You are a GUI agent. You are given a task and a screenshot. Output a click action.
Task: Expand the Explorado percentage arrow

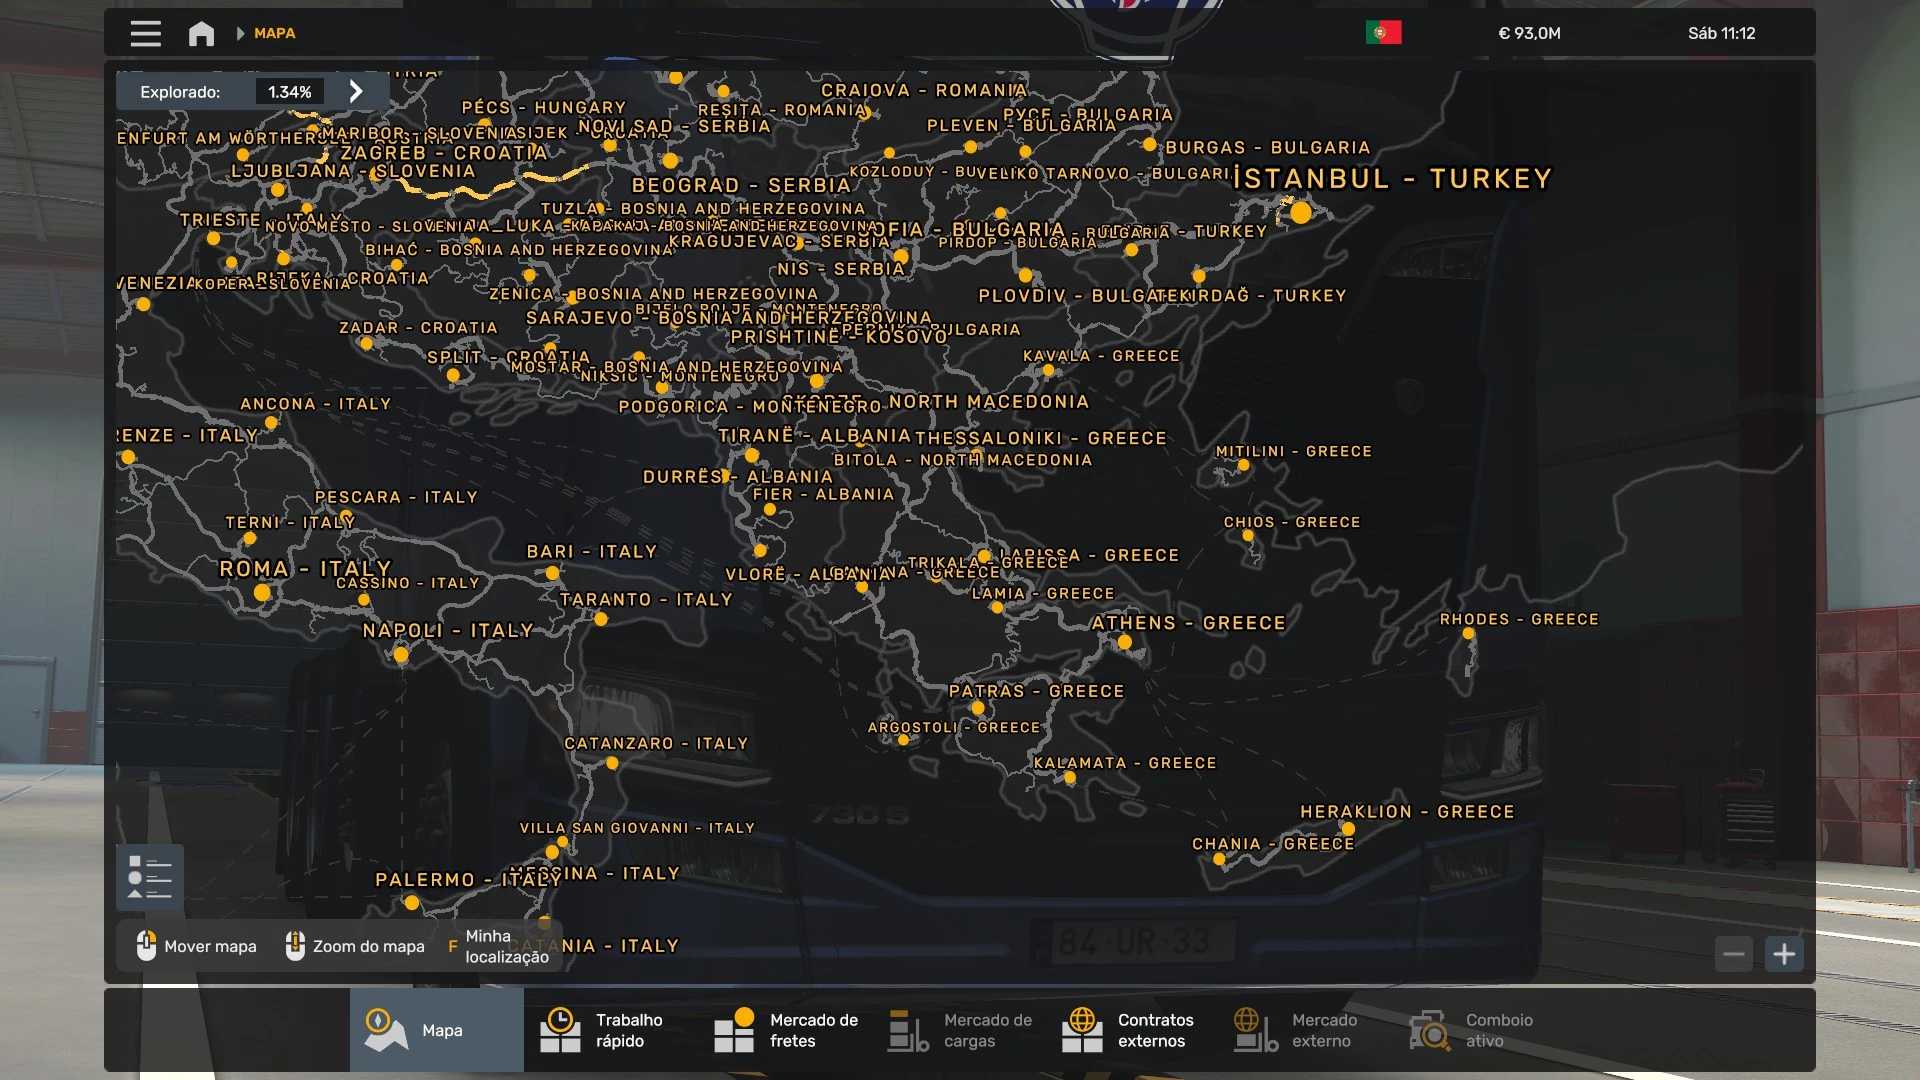(356, 92)
